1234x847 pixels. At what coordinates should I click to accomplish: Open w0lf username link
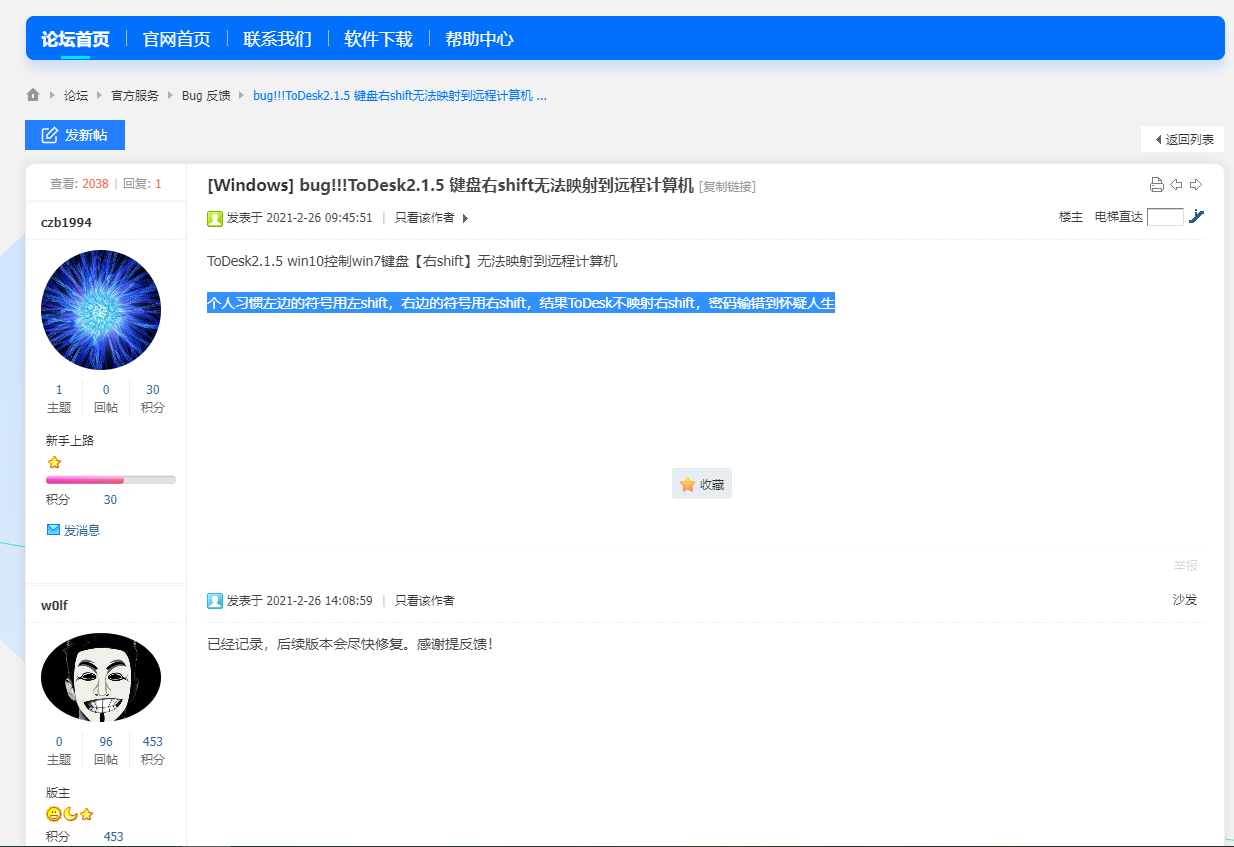click(55, 605)
